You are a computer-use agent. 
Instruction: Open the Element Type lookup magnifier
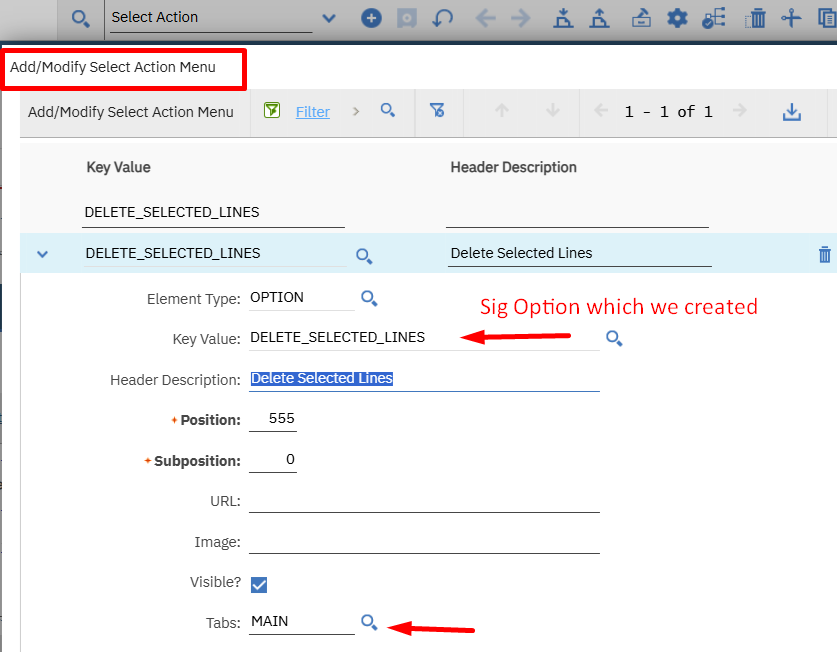[369, 297]
